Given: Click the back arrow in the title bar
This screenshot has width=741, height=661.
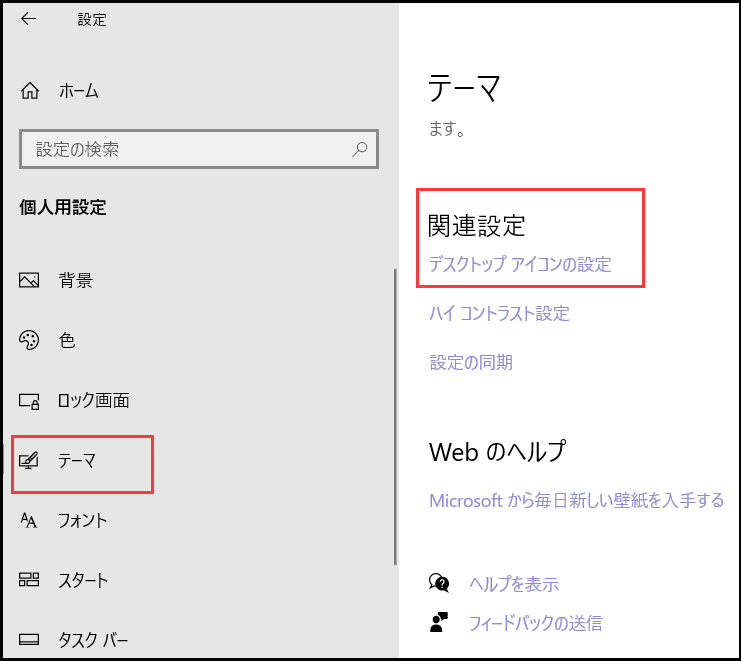Looking at the screenshot, I should (28, 19).
